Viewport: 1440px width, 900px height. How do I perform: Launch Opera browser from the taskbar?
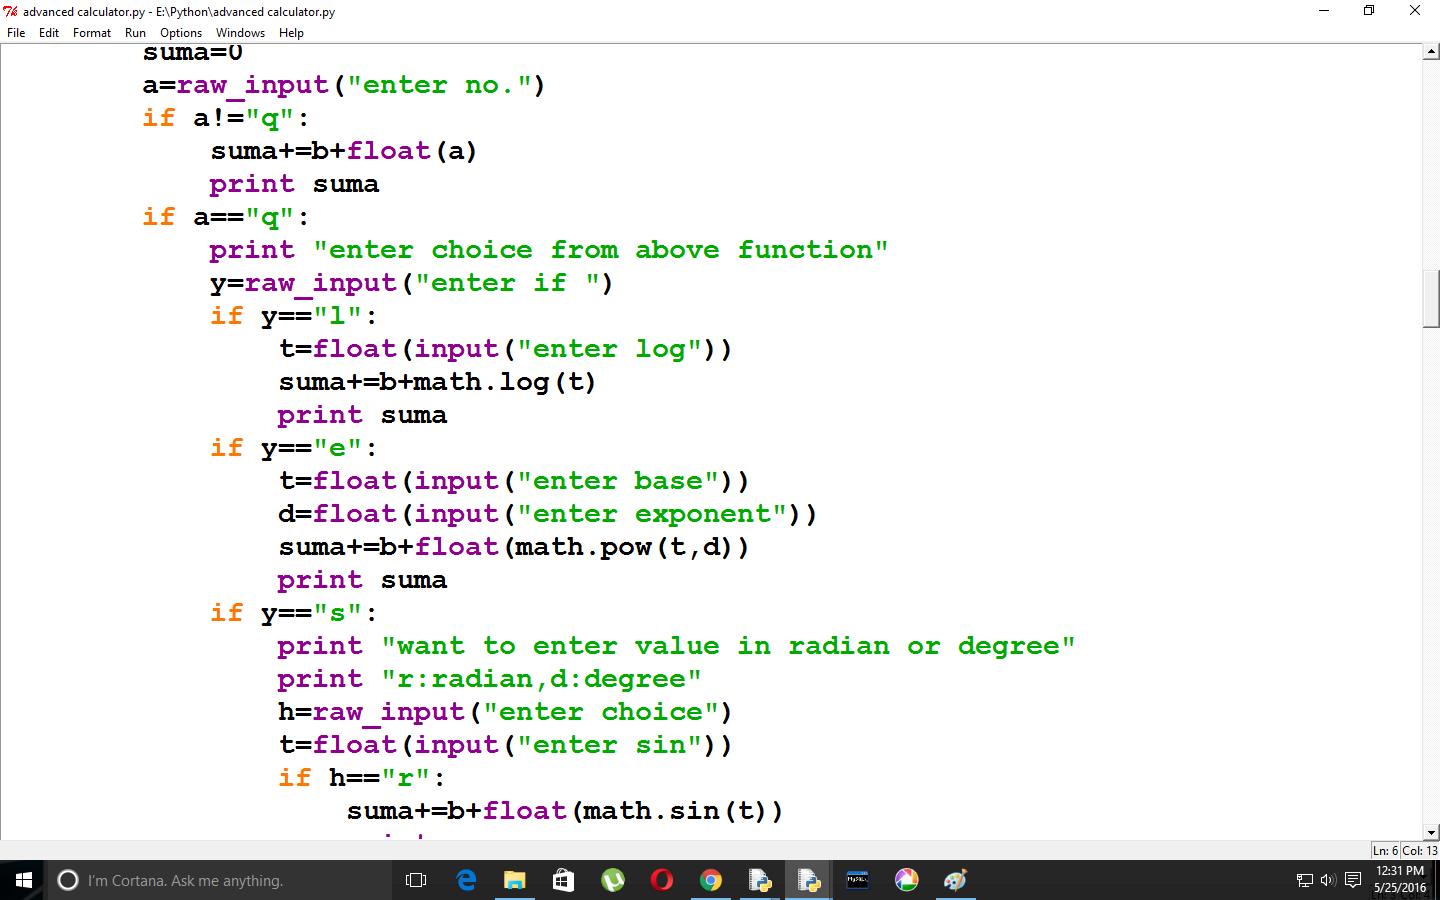(x=661, y=880)
